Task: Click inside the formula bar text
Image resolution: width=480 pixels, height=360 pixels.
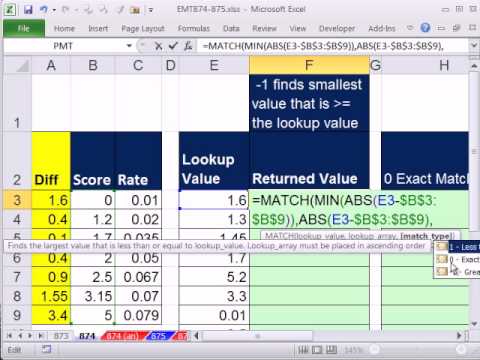Action: 333,46
